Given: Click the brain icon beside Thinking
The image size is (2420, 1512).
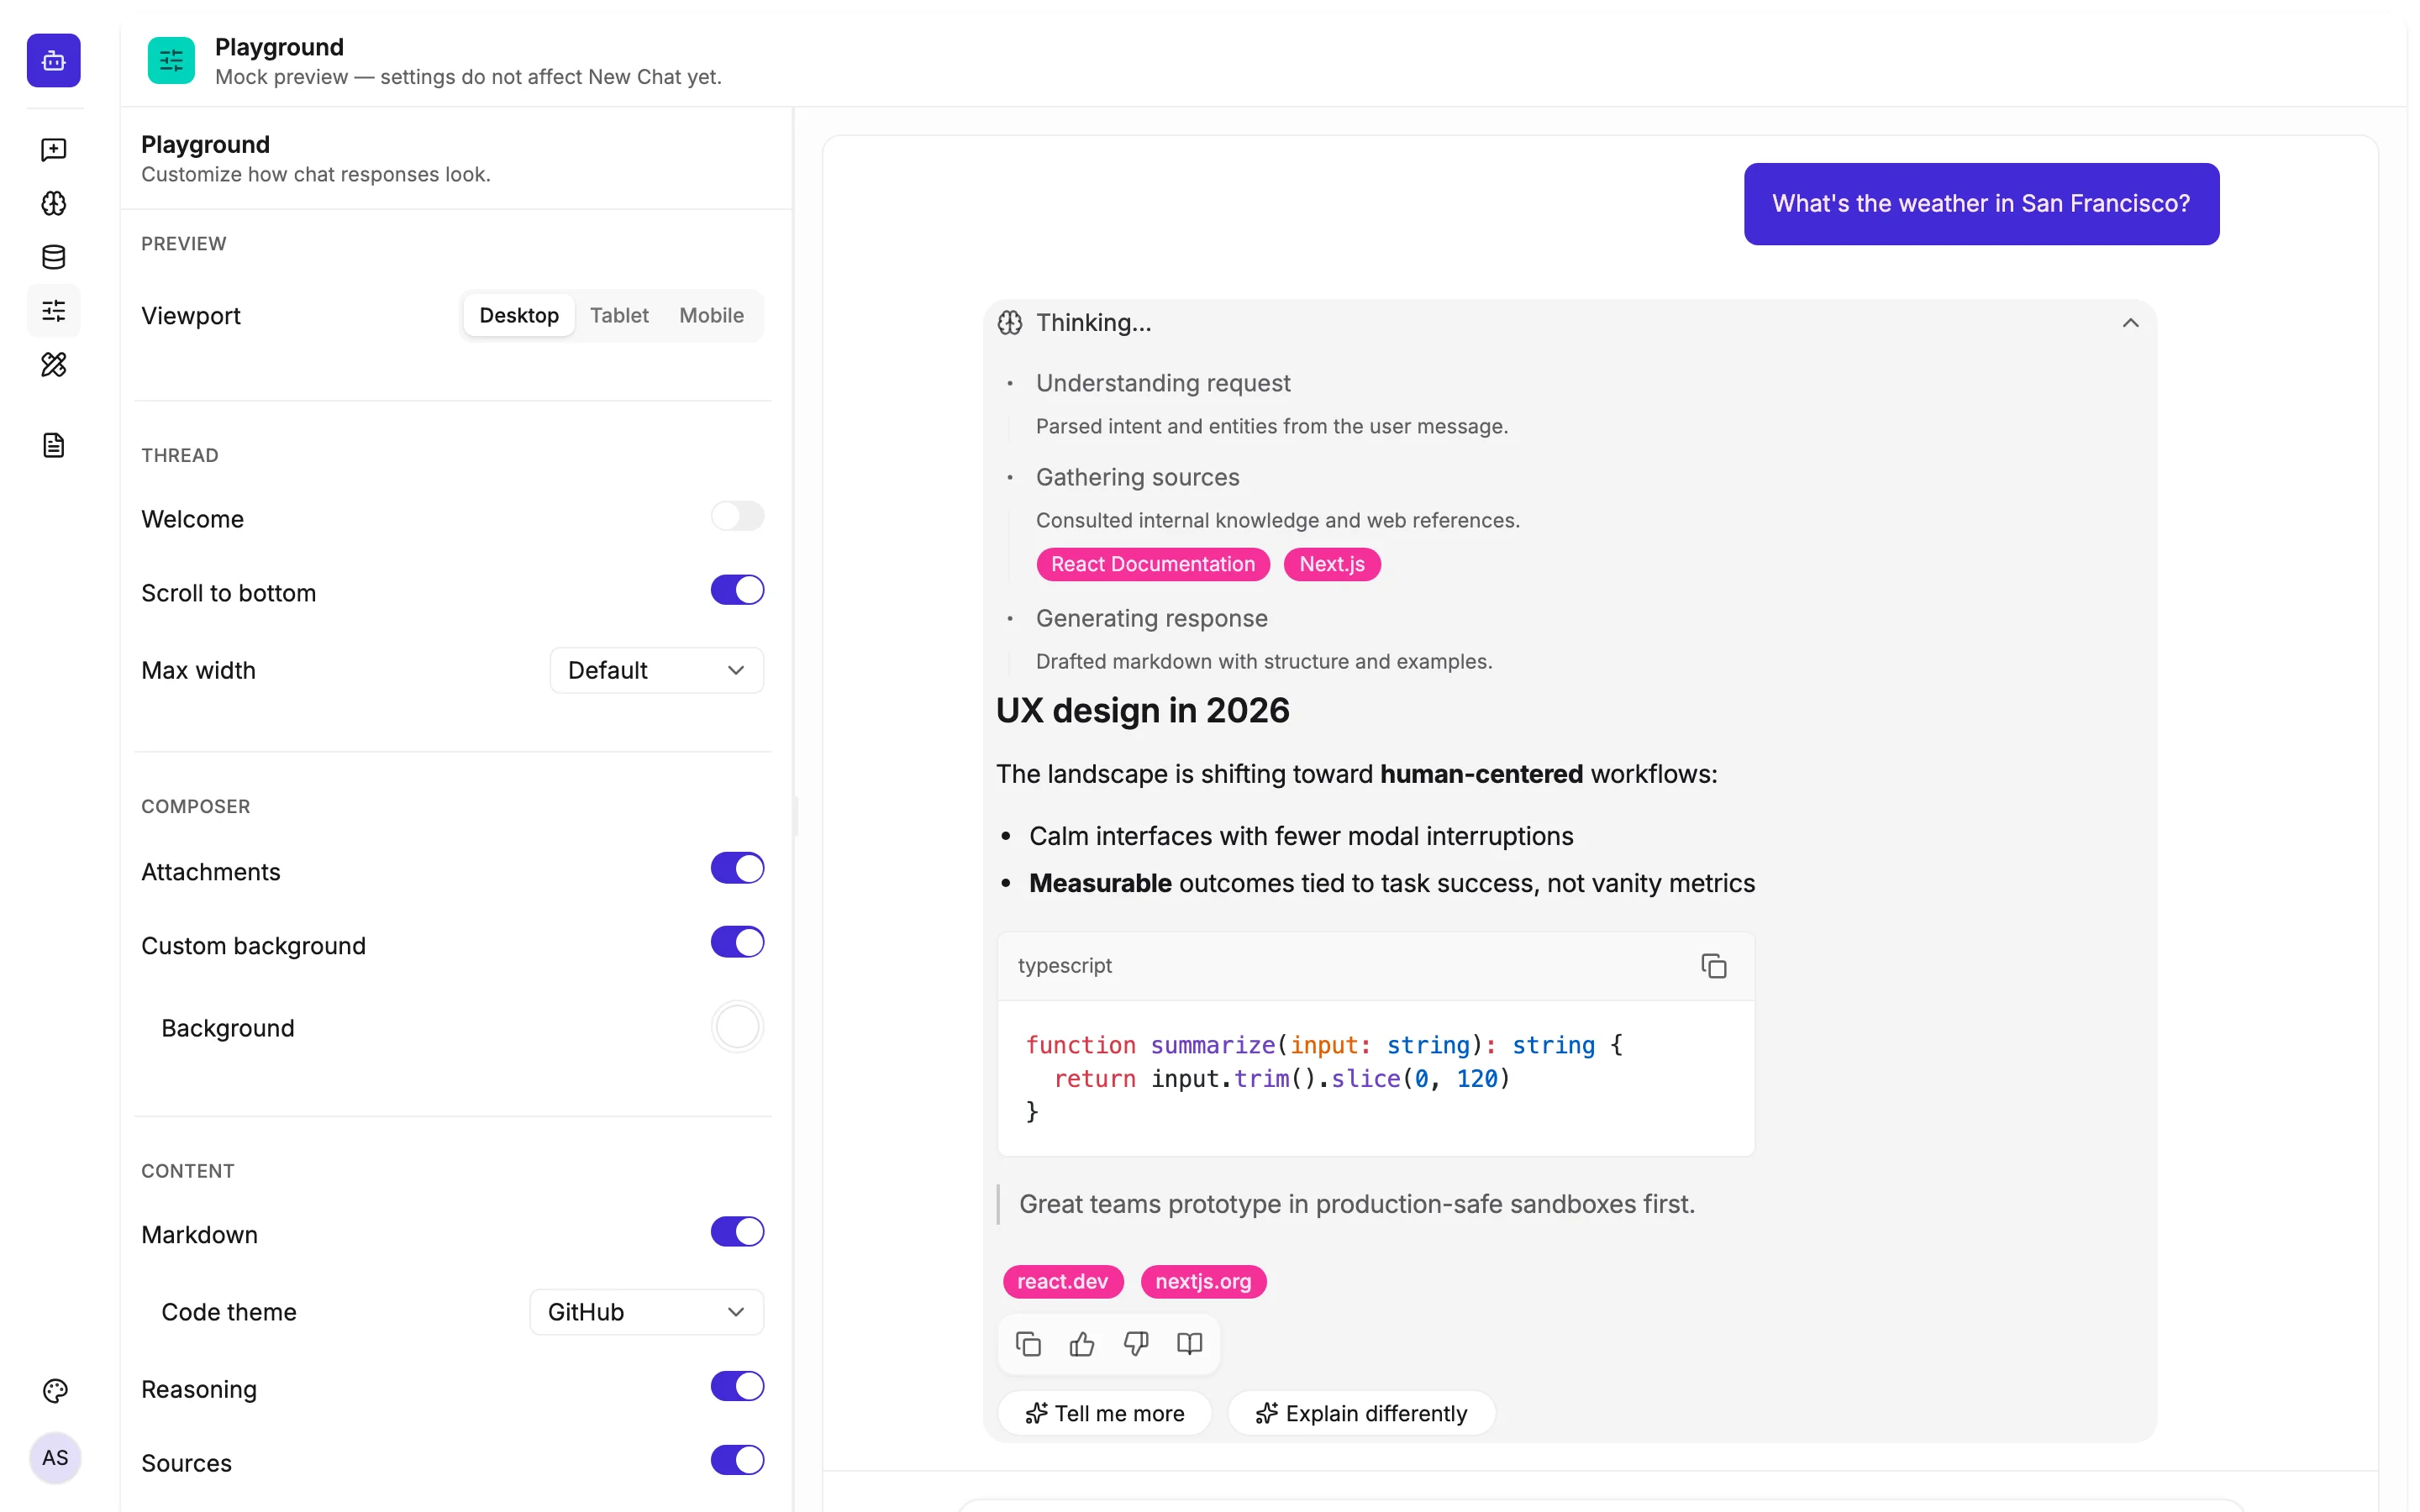Looking at the screenshot, I should [1010, 323].
